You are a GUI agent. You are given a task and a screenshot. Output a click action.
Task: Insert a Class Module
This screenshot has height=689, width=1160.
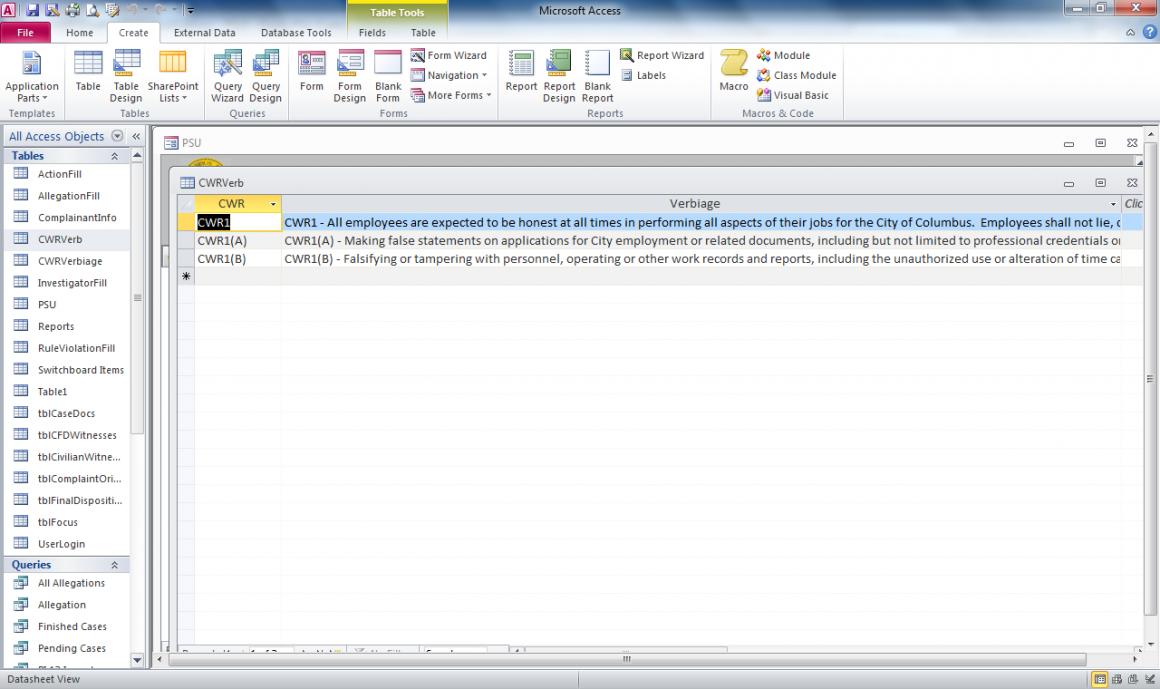click(x=797, y=75)
